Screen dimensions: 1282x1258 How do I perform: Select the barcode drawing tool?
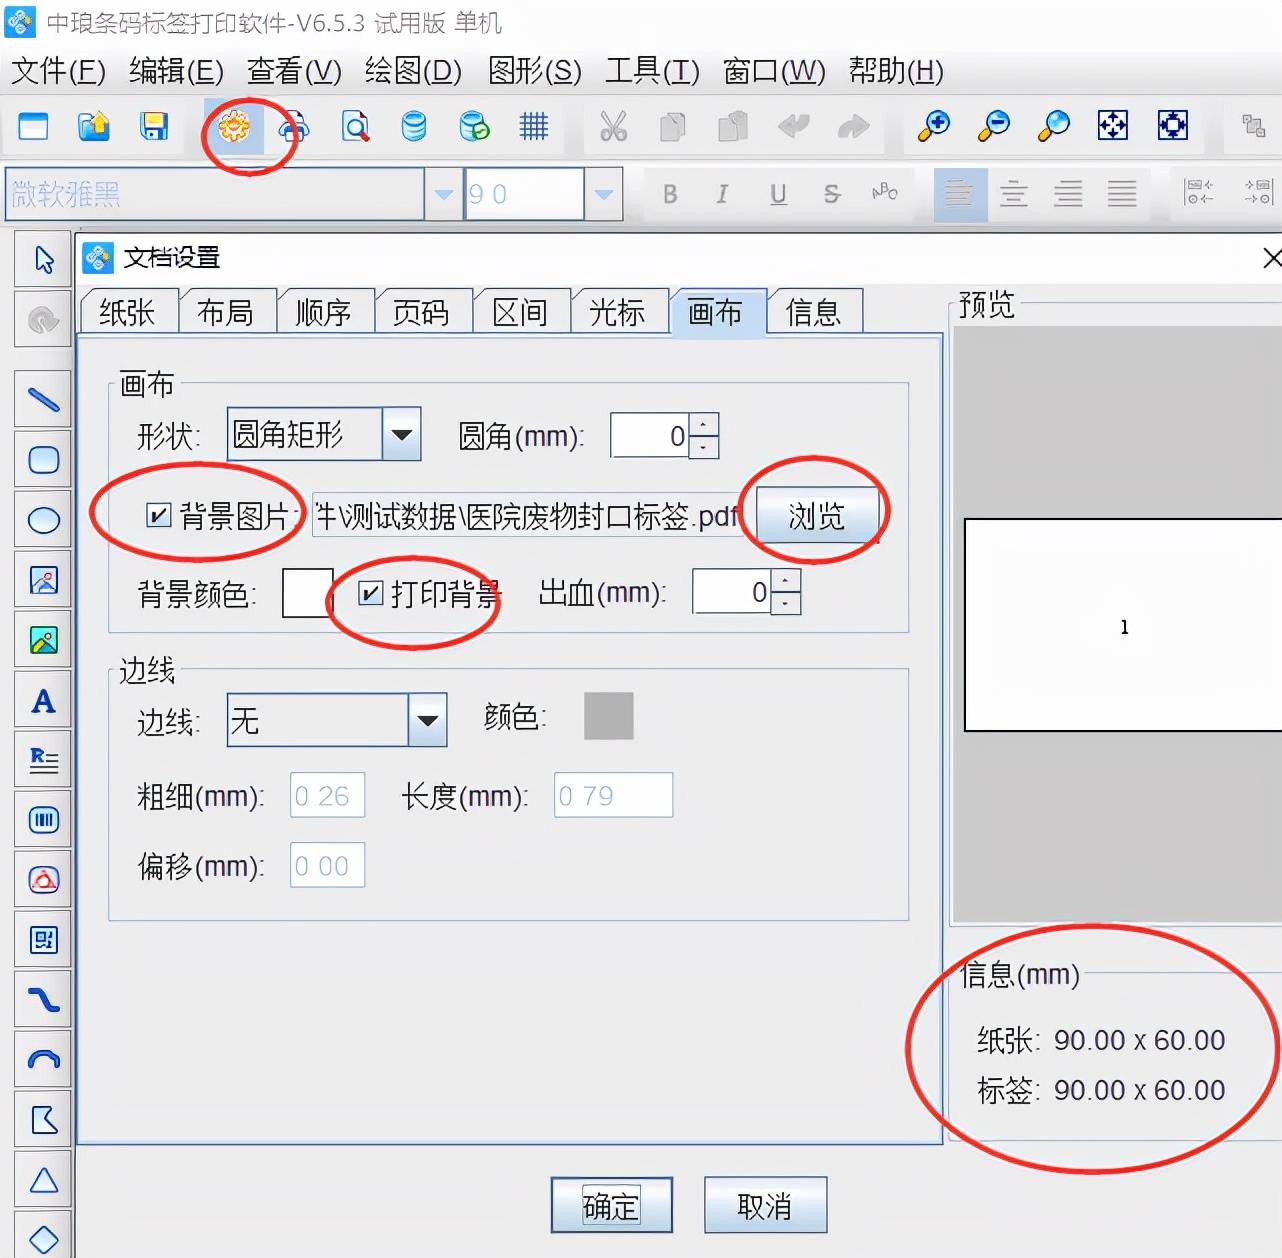(43, 820)
